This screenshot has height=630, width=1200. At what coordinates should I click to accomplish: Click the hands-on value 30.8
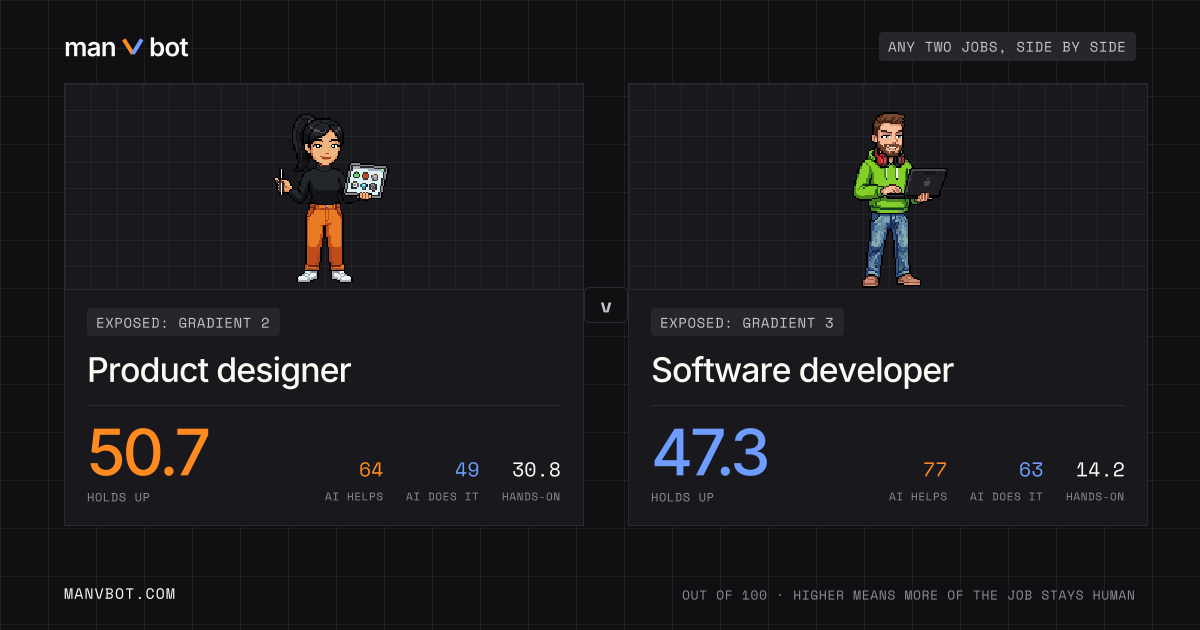536,470
